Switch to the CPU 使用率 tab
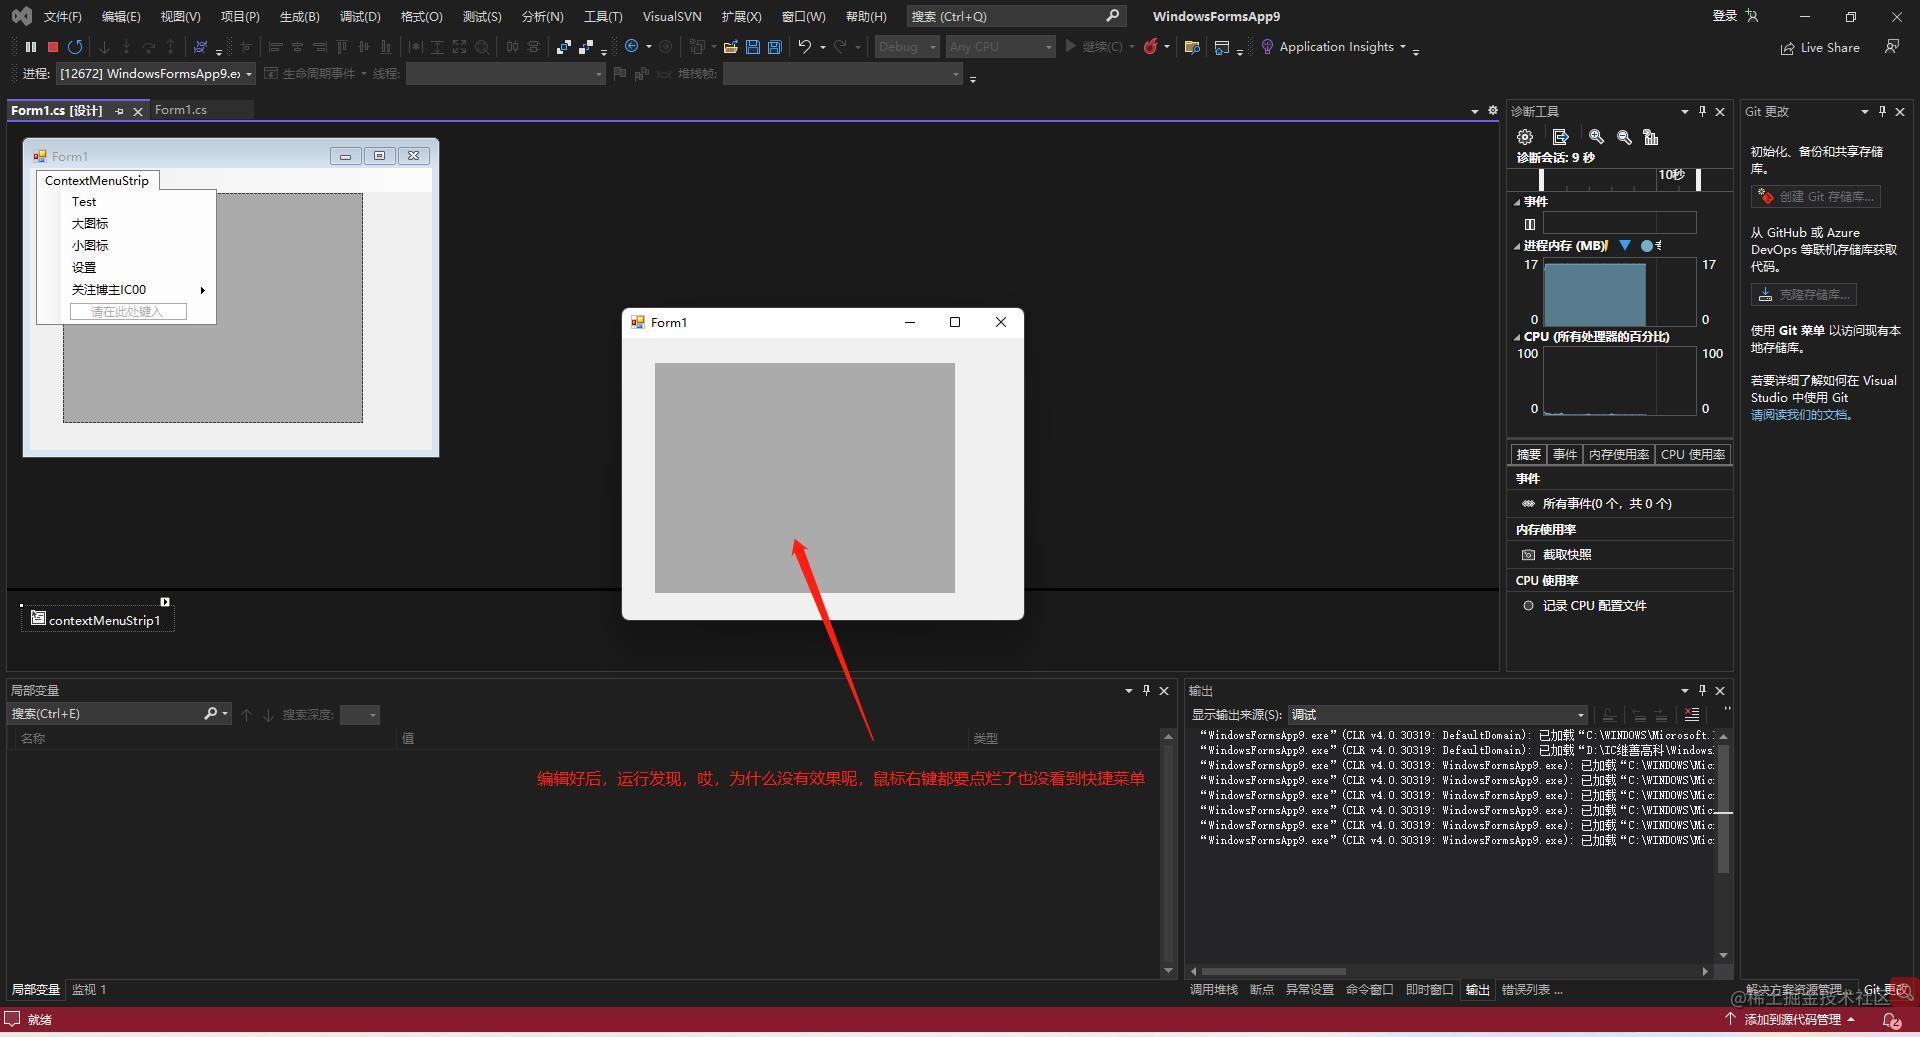The image size is (1920, 1037). pos(1692,455)
